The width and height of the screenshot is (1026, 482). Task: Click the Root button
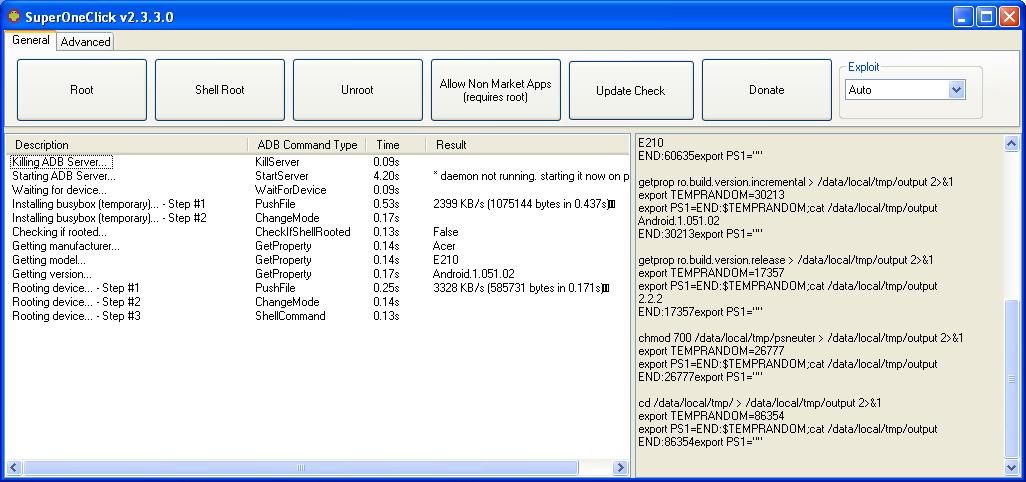(82, 90)
